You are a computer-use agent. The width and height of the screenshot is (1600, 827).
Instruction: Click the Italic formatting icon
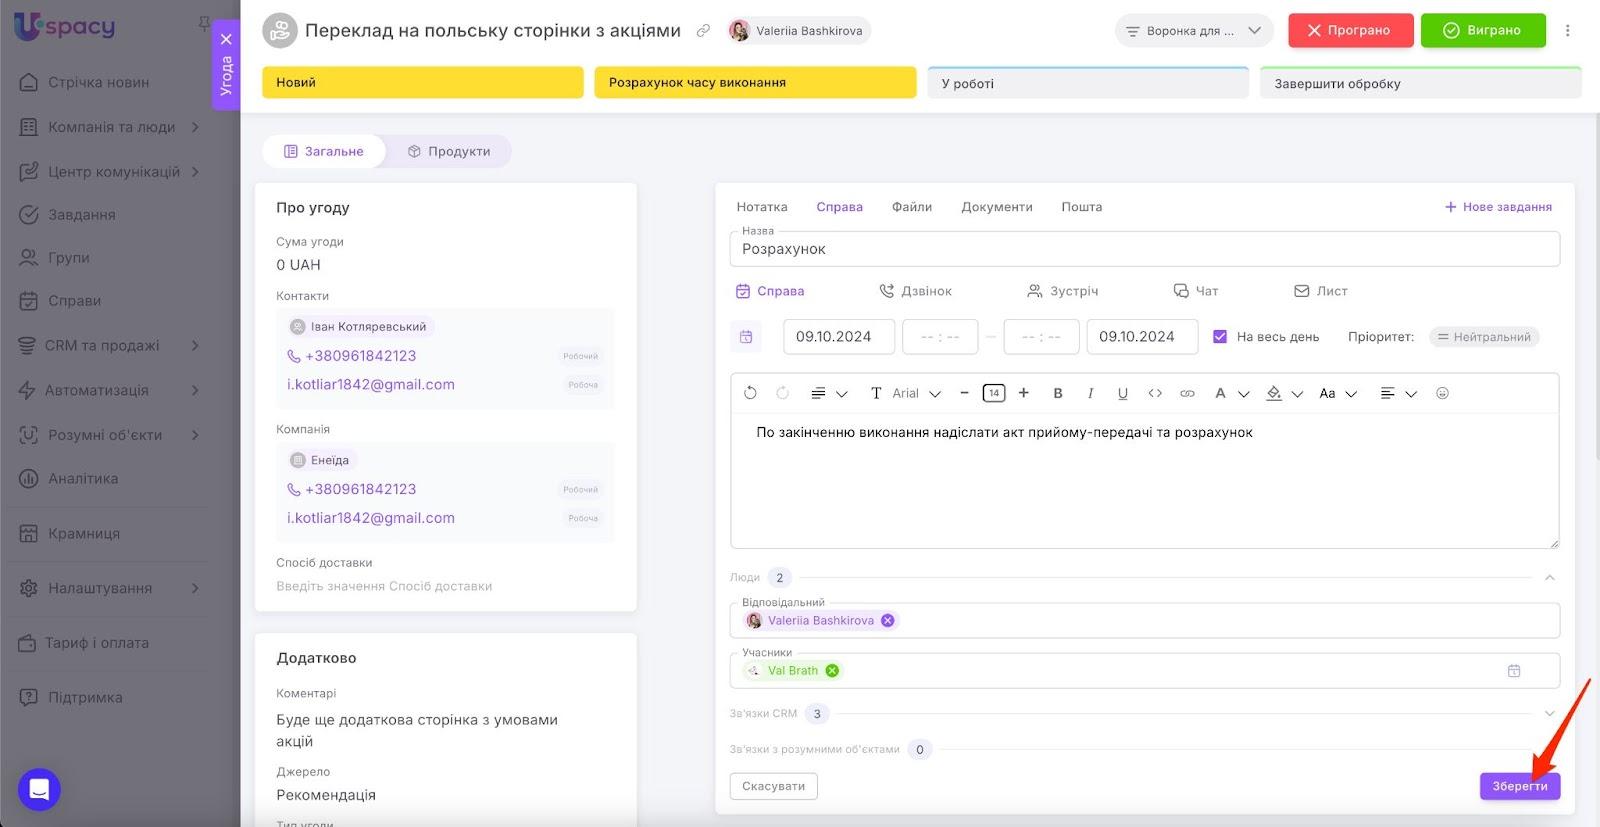1090,393
